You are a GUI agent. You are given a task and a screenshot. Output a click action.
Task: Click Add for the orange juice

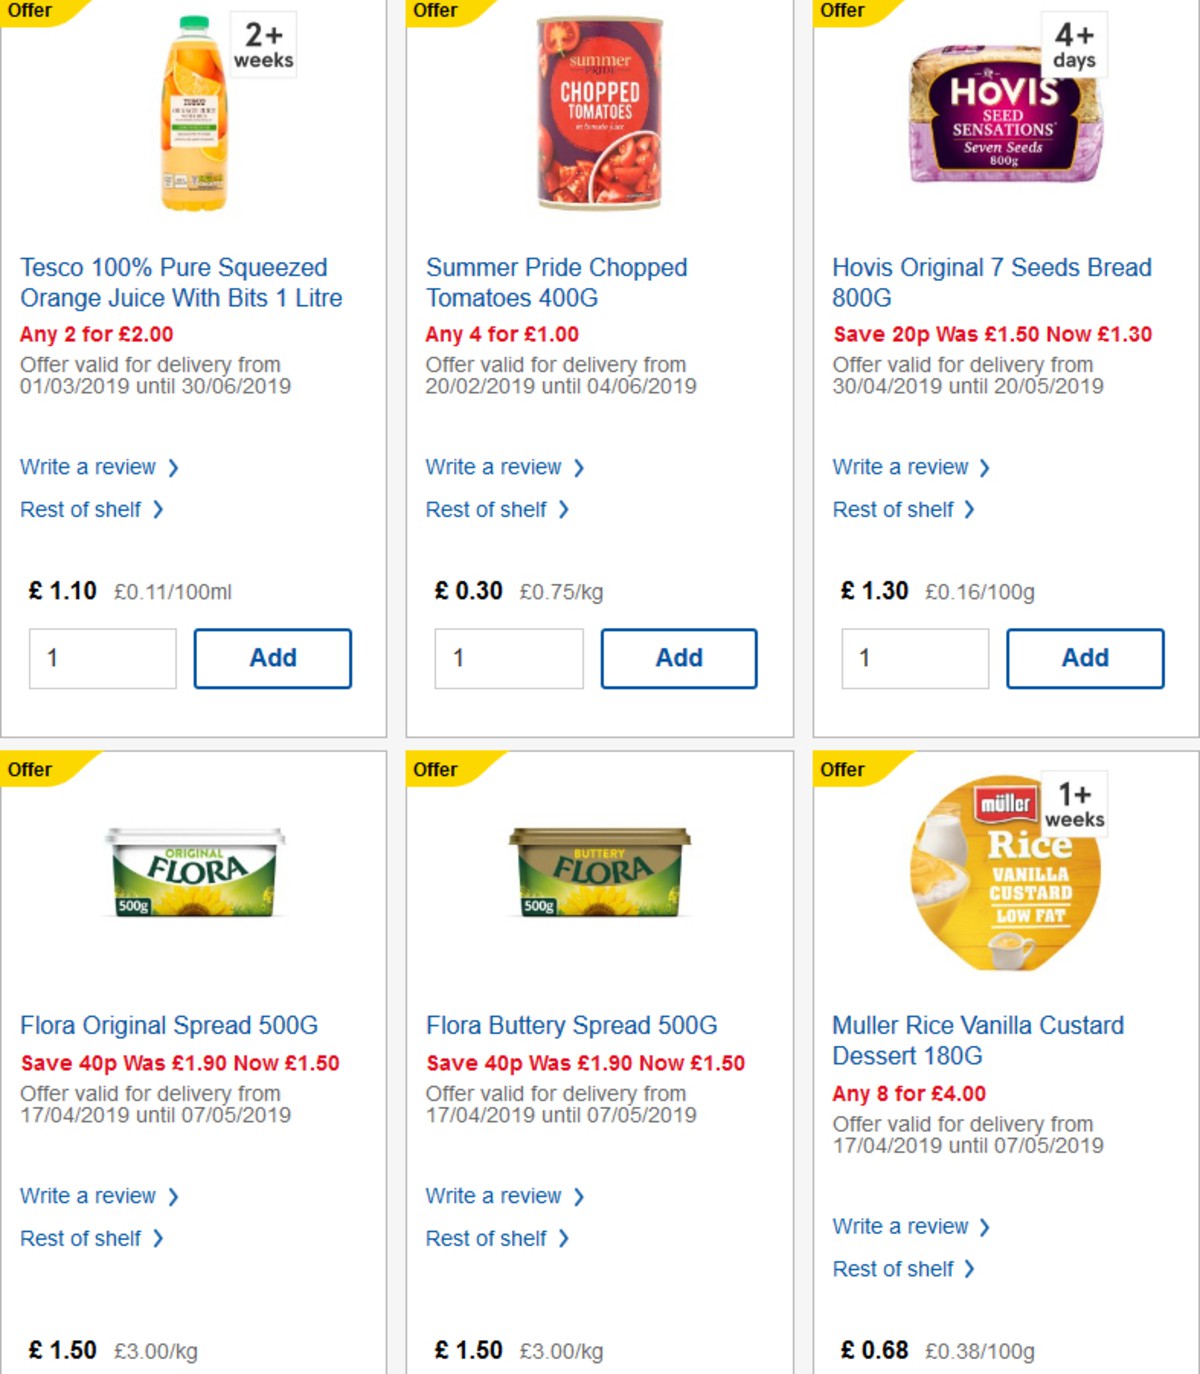point(272,658)
